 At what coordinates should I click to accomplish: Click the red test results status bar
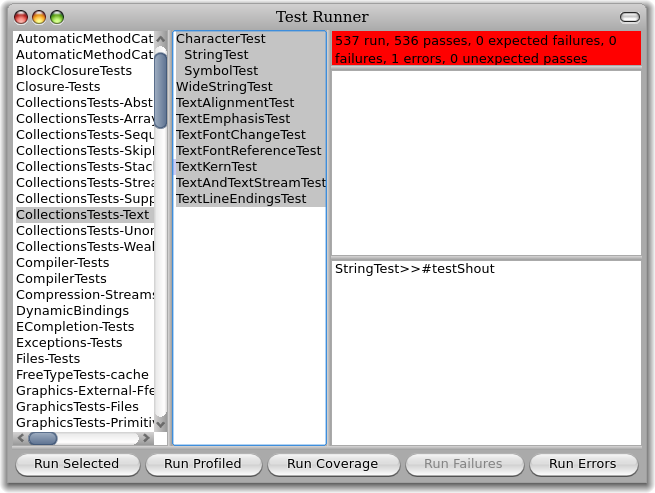click(x=486, y=50)
